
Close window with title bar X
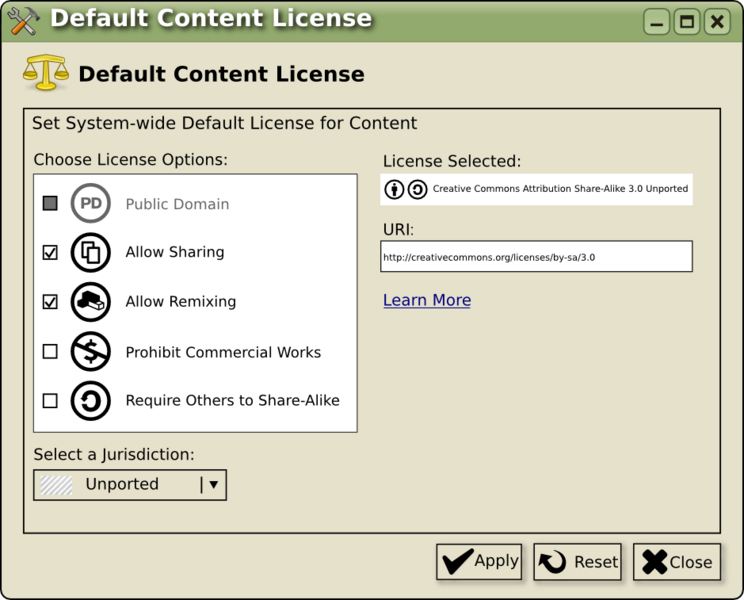click(717, 22)
